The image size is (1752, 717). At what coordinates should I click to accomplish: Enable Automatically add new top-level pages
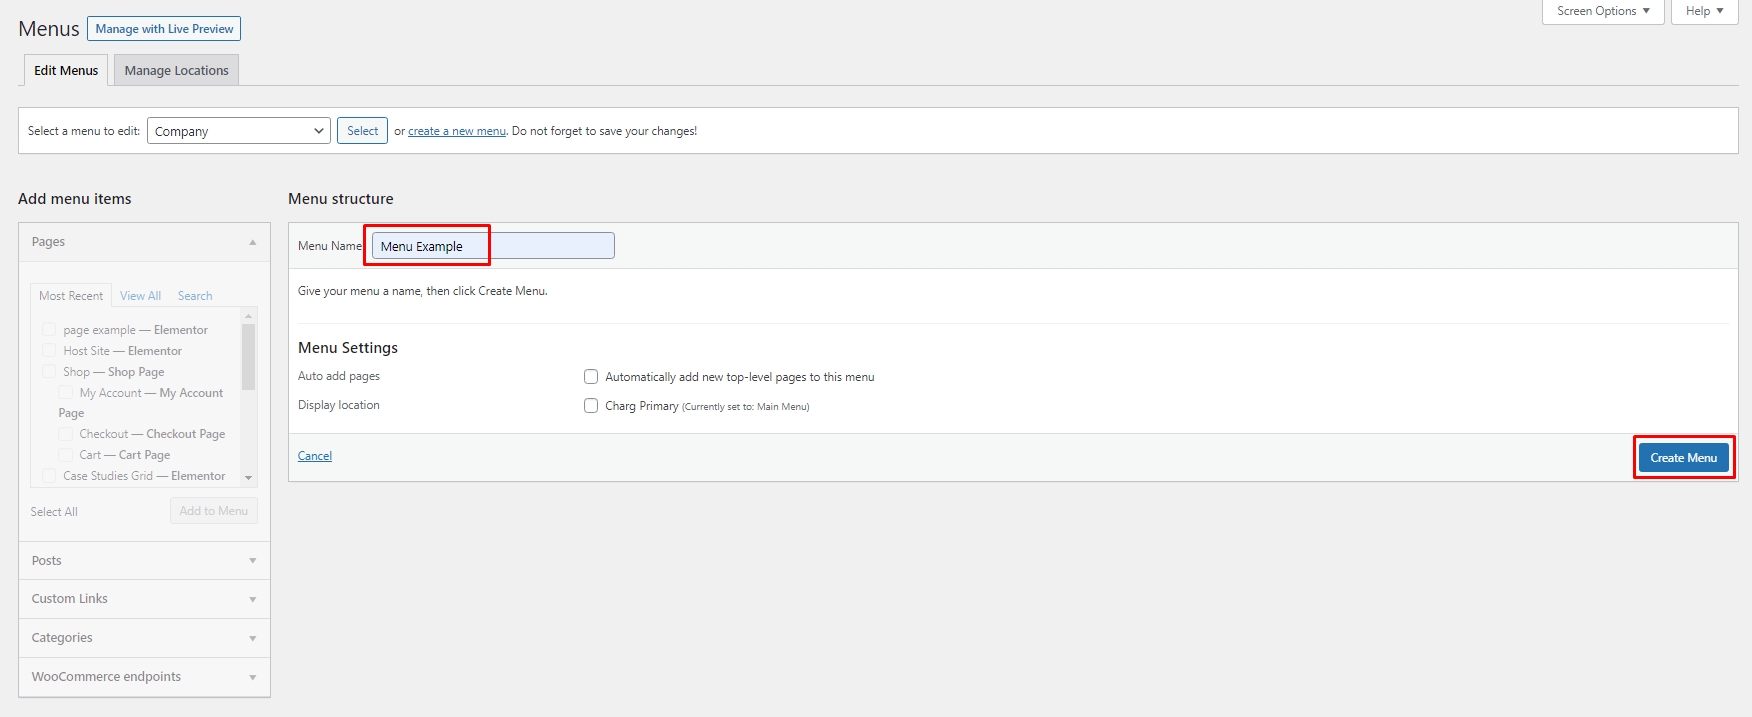591,377
